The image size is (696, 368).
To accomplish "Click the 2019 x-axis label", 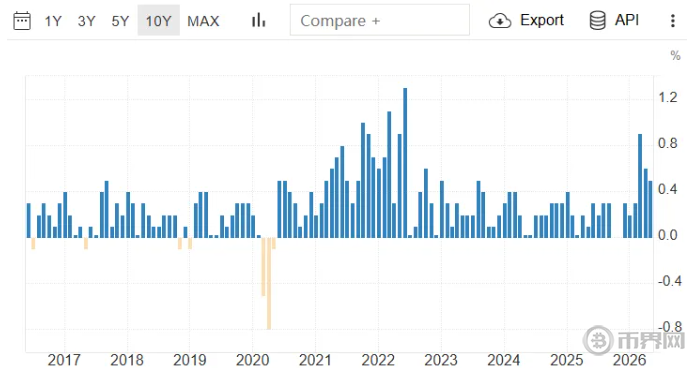I will [190, 360].
